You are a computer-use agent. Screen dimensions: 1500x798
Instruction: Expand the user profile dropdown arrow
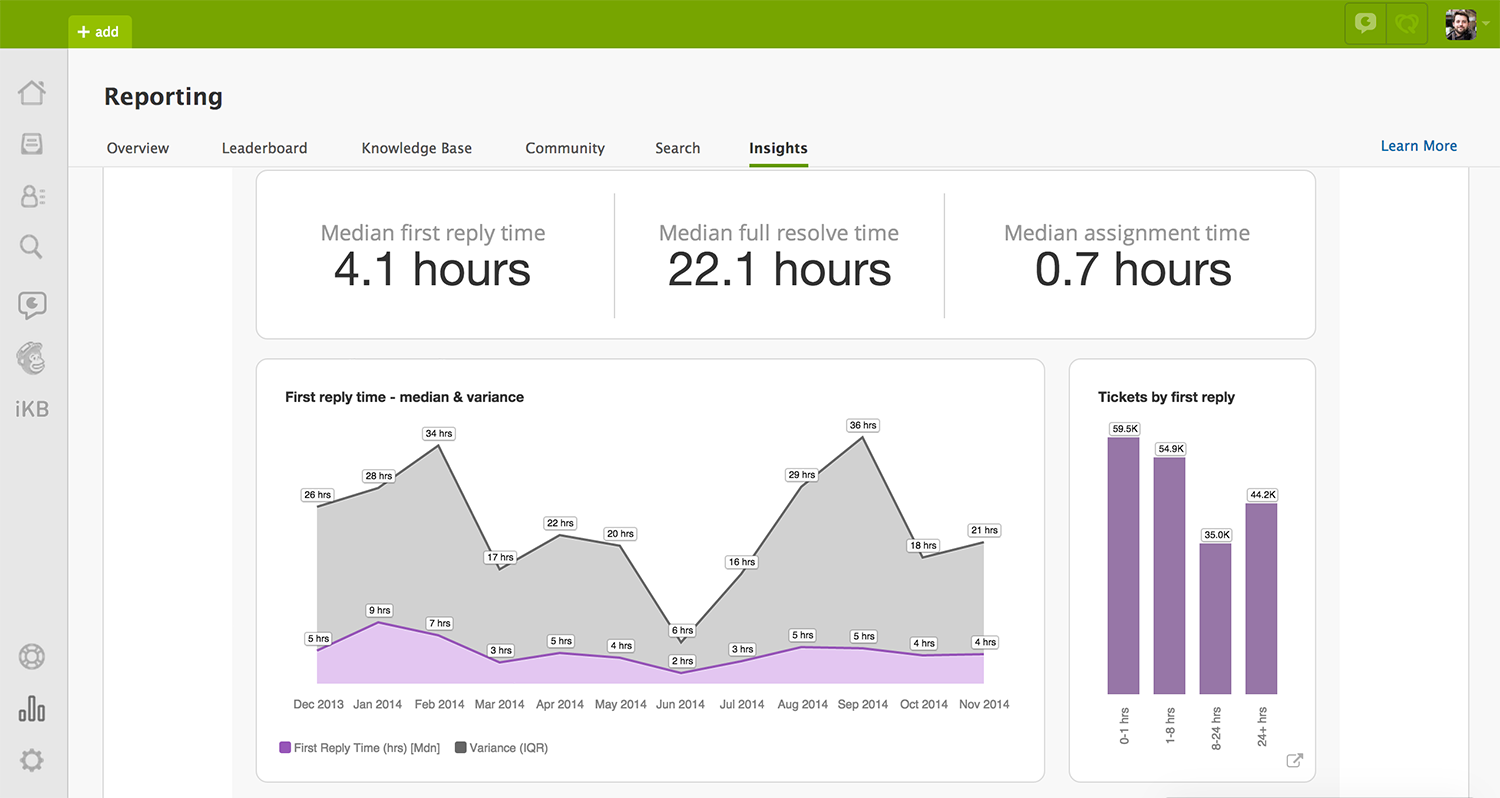1485,25
